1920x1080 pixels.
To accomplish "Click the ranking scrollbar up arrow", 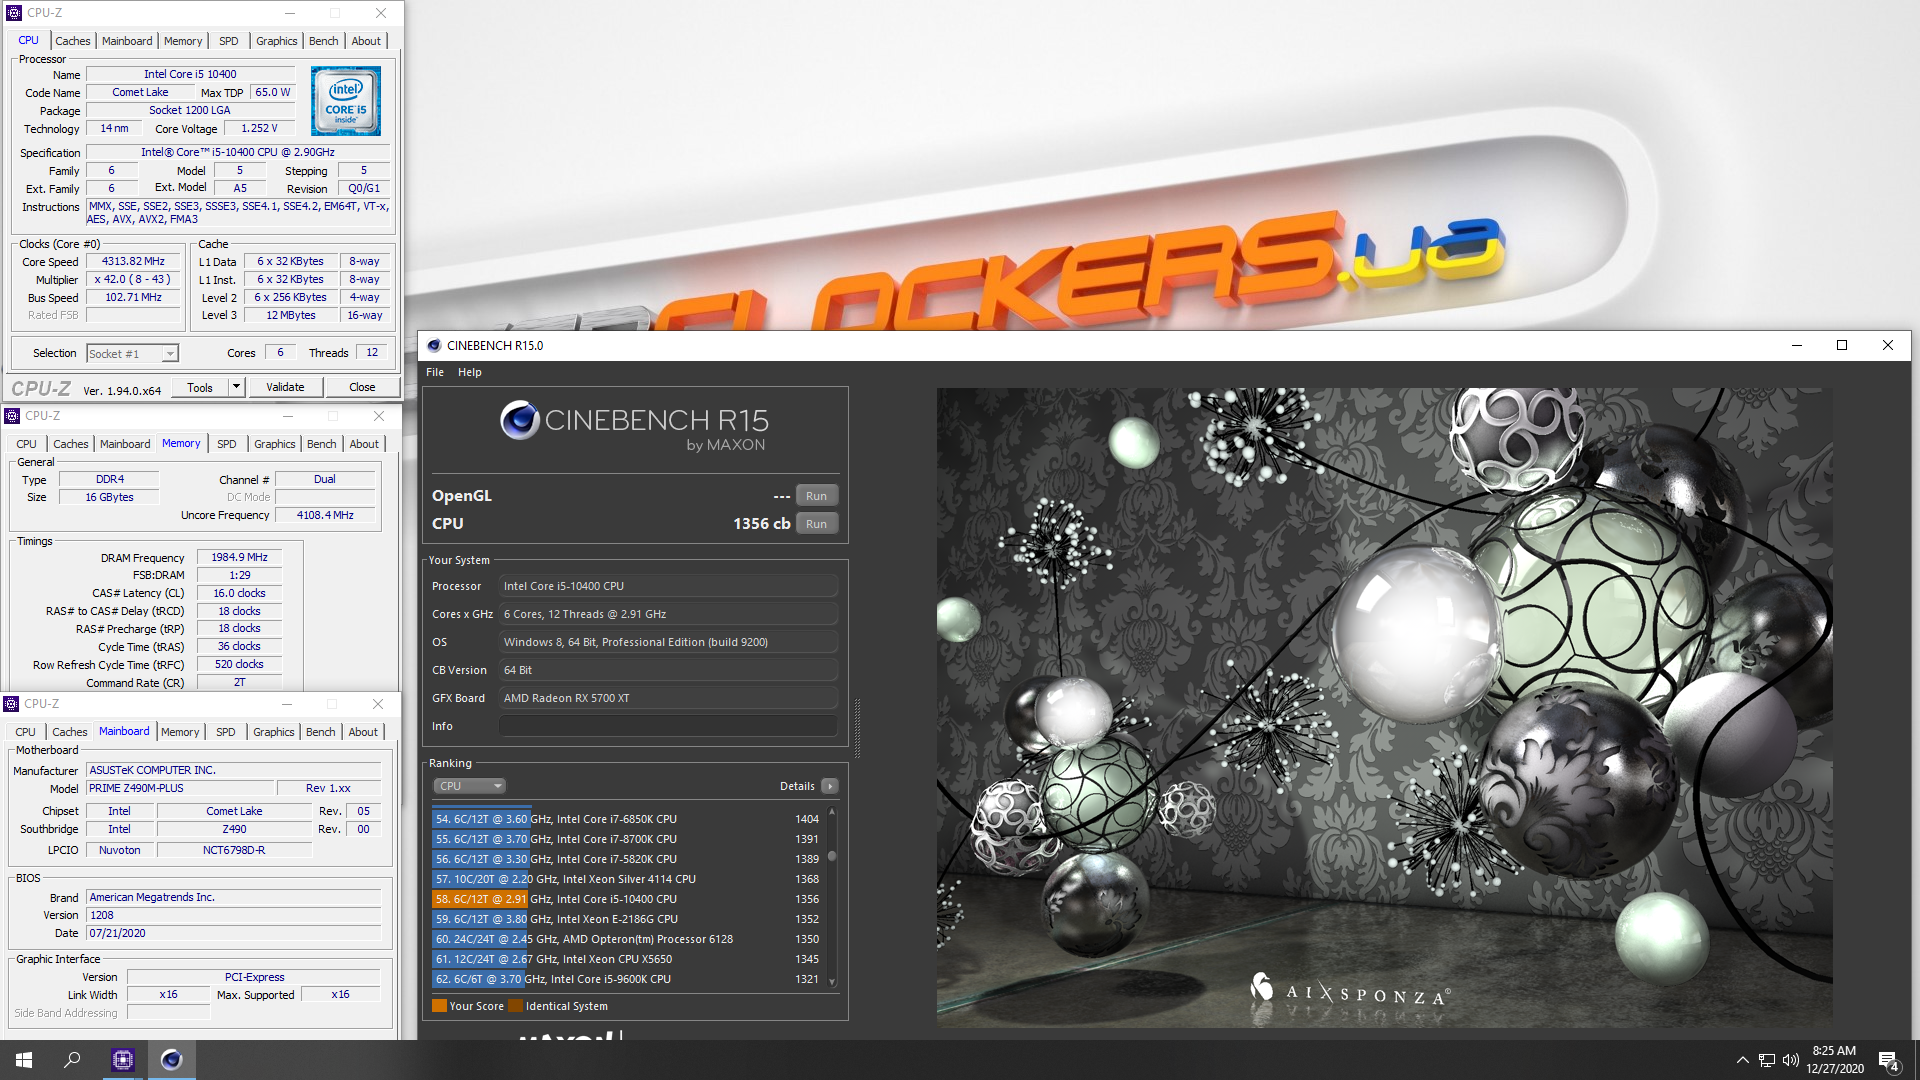I will click(832, 811).
